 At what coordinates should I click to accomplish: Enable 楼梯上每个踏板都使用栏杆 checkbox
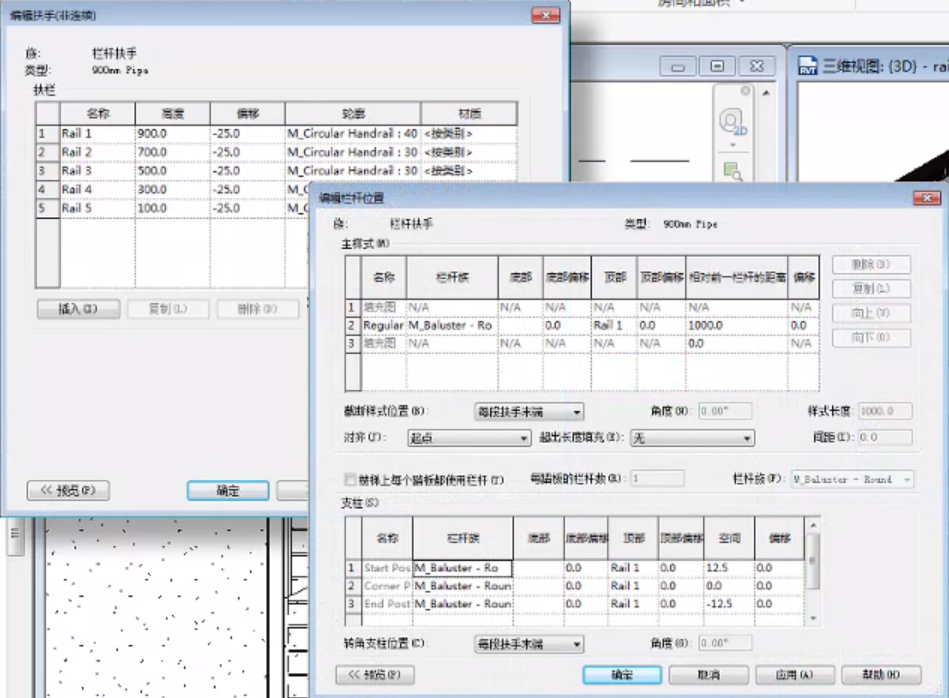coord(350,479)
